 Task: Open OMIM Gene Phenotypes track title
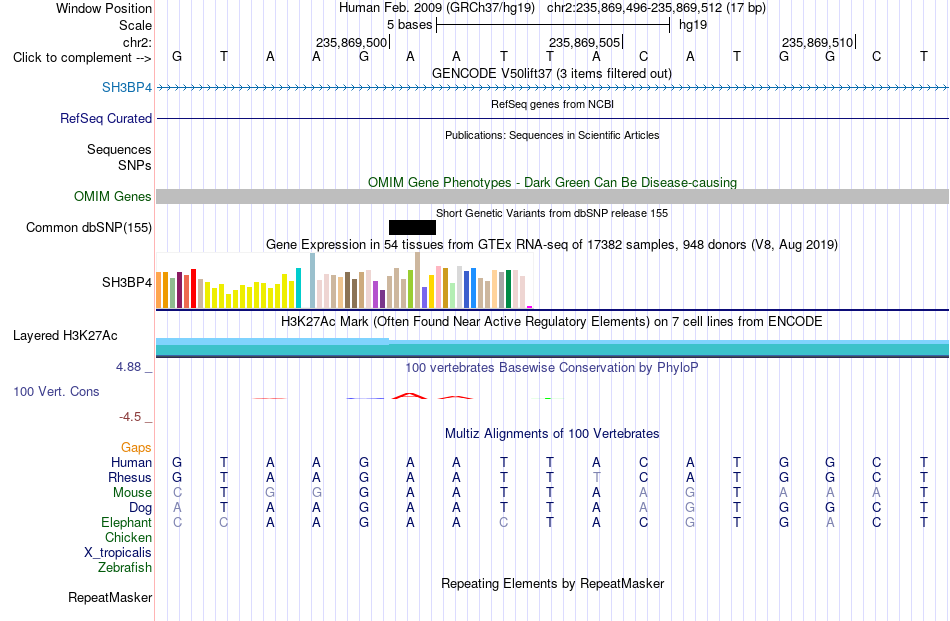tap(552, 182)
